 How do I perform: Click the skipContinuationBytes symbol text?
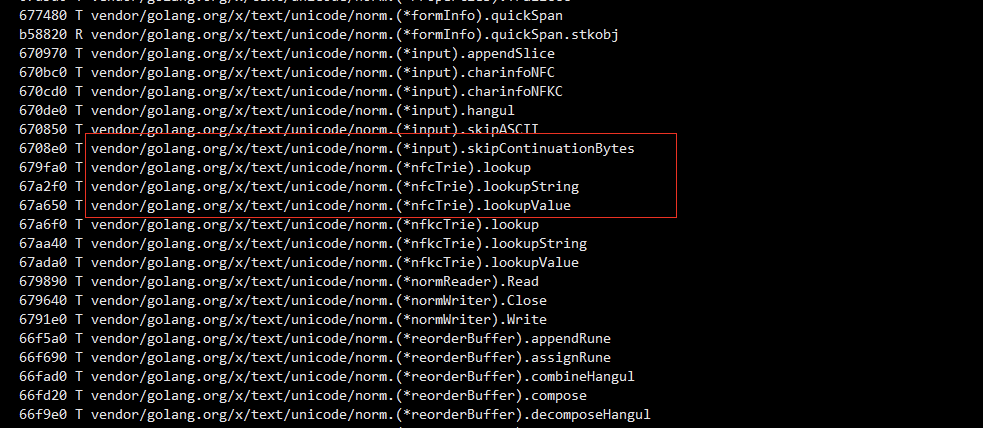[x=551, y=149]
